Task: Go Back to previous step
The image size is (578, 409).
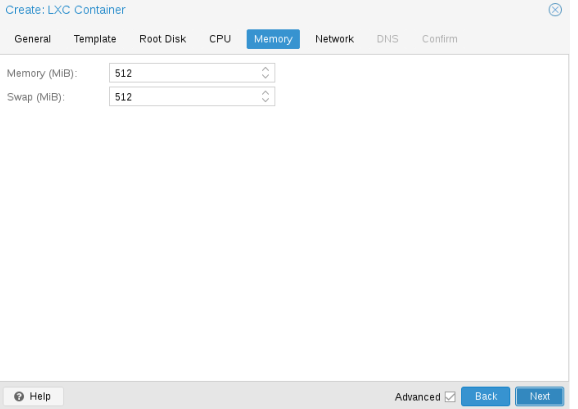Action: click(485, 396)
